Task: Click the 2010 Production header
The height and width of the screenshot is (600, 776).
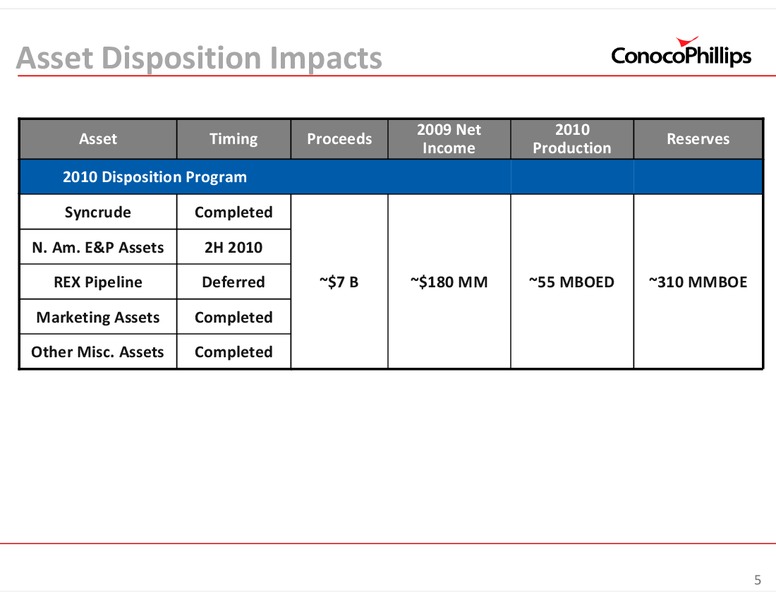Action: 572,139
